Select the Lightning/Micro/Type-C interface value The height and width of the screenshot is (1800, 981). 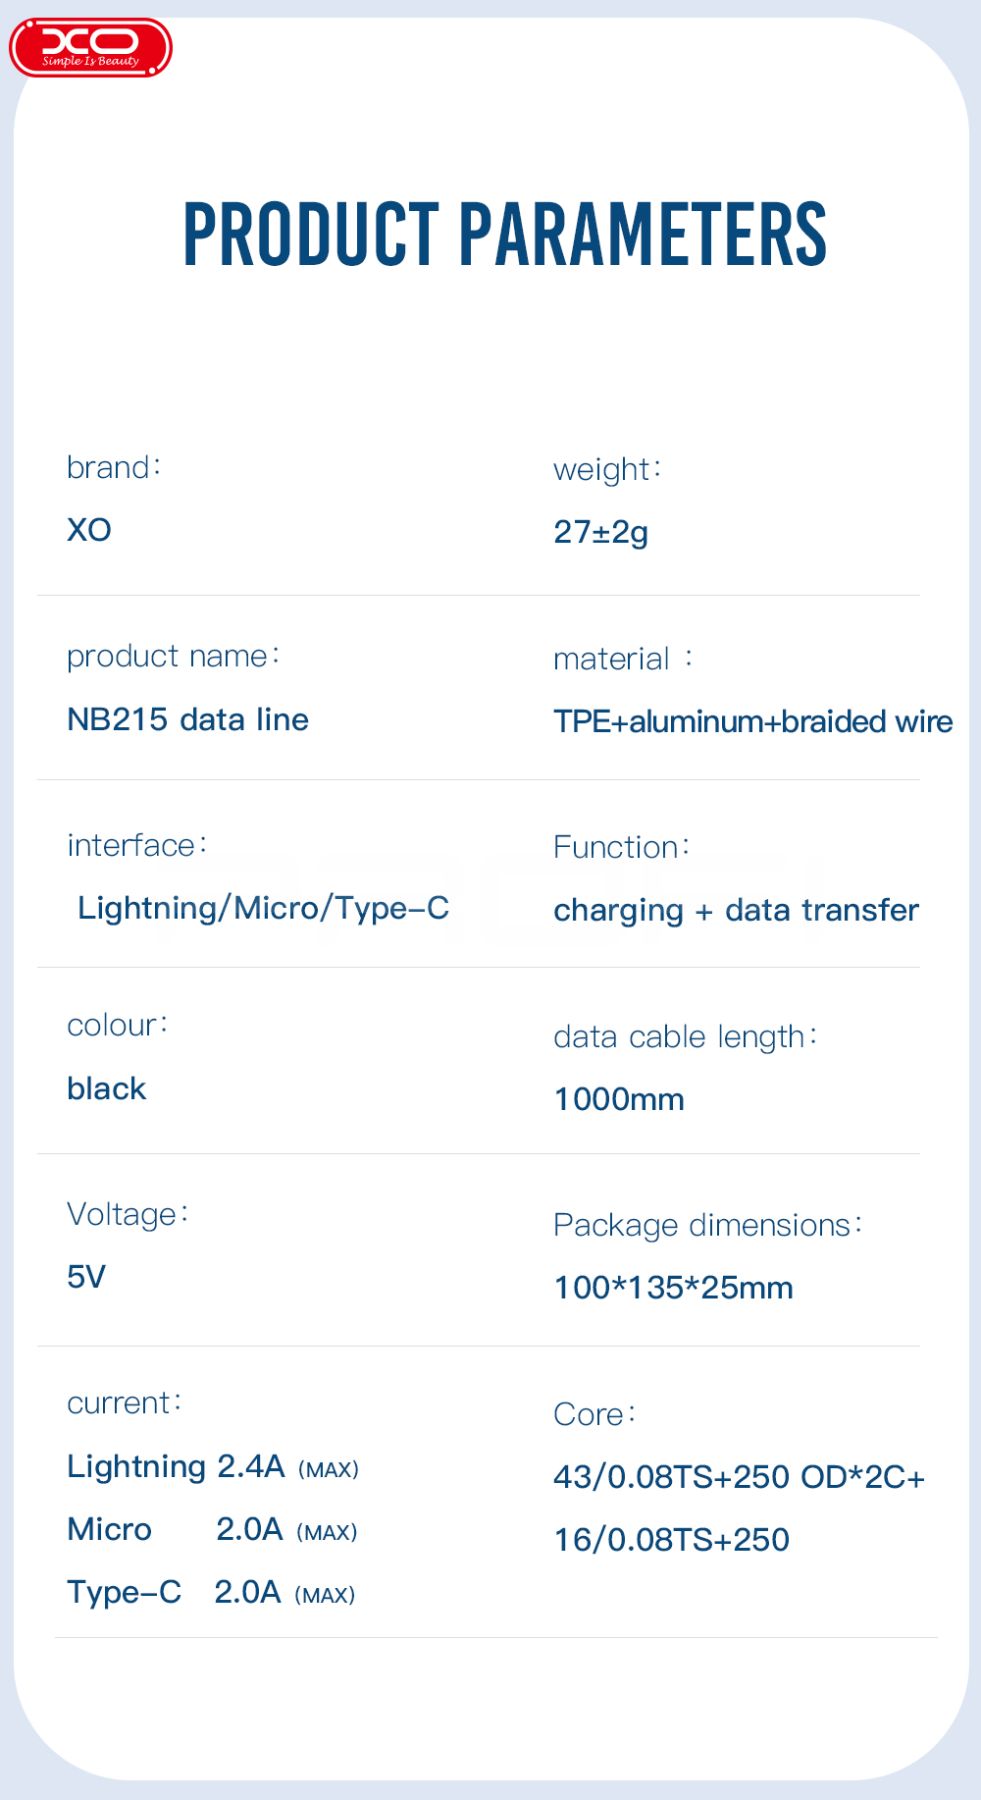click(x=264, y=908)
